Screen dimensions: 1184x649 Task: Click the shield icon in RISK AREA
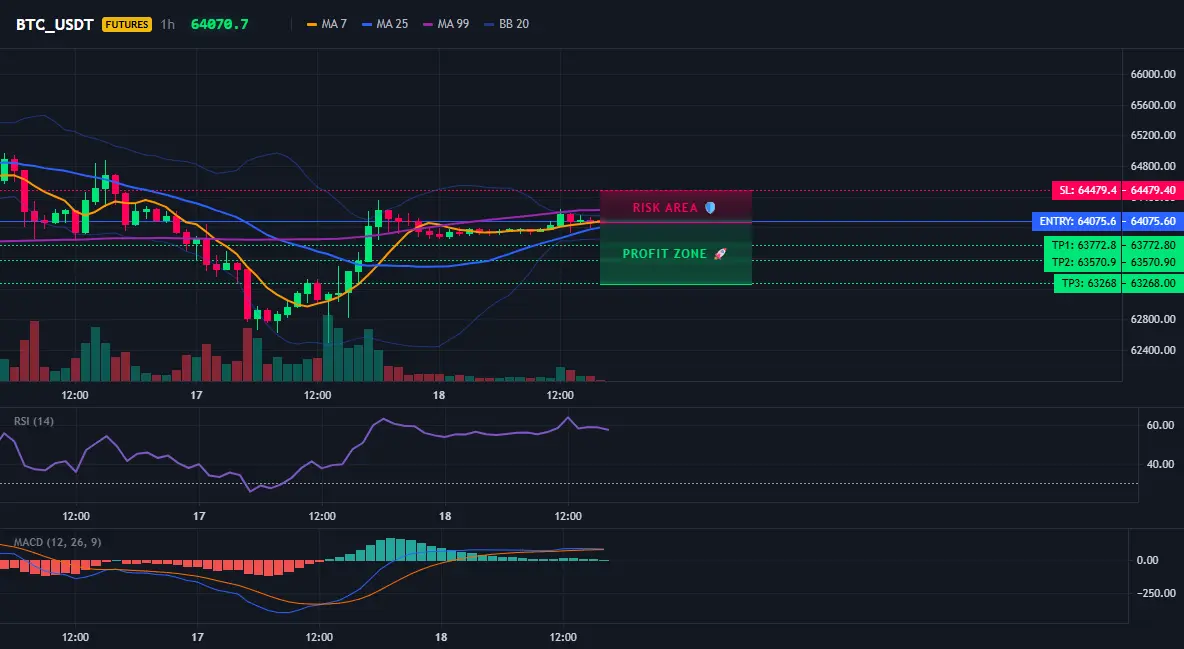point(710,207)
